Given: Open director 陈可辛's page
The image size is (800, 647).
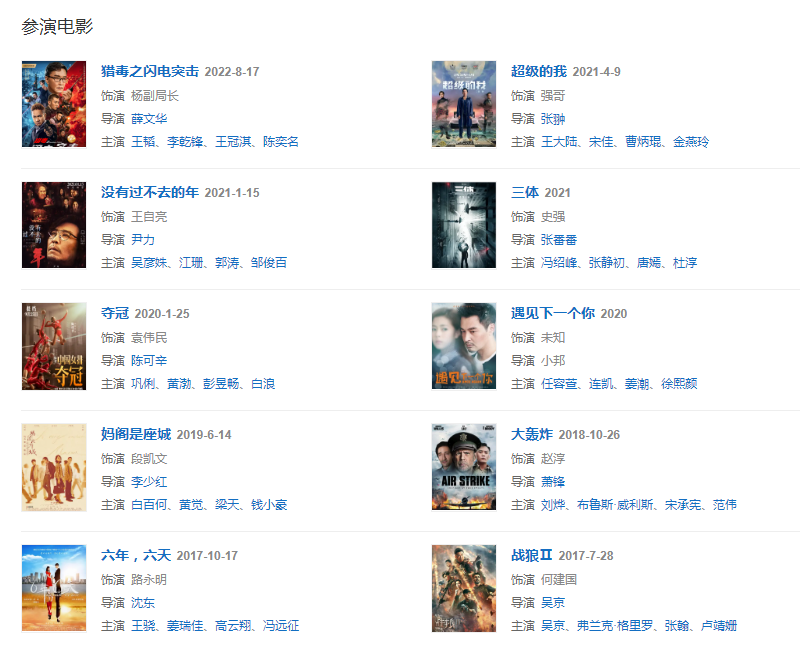Looking at the screenshot, I should 149,361.
